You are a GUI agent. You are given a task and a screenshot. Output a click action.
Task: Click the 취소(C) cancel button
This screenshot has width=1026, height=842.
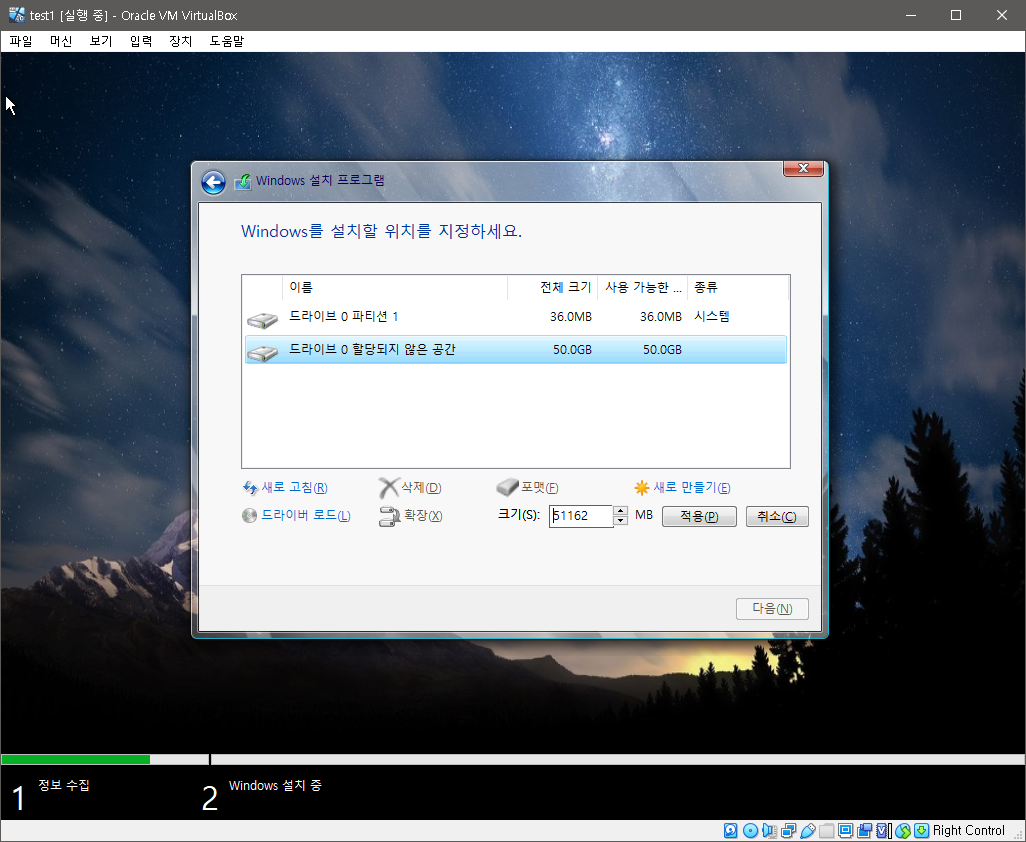coord(777,516)
